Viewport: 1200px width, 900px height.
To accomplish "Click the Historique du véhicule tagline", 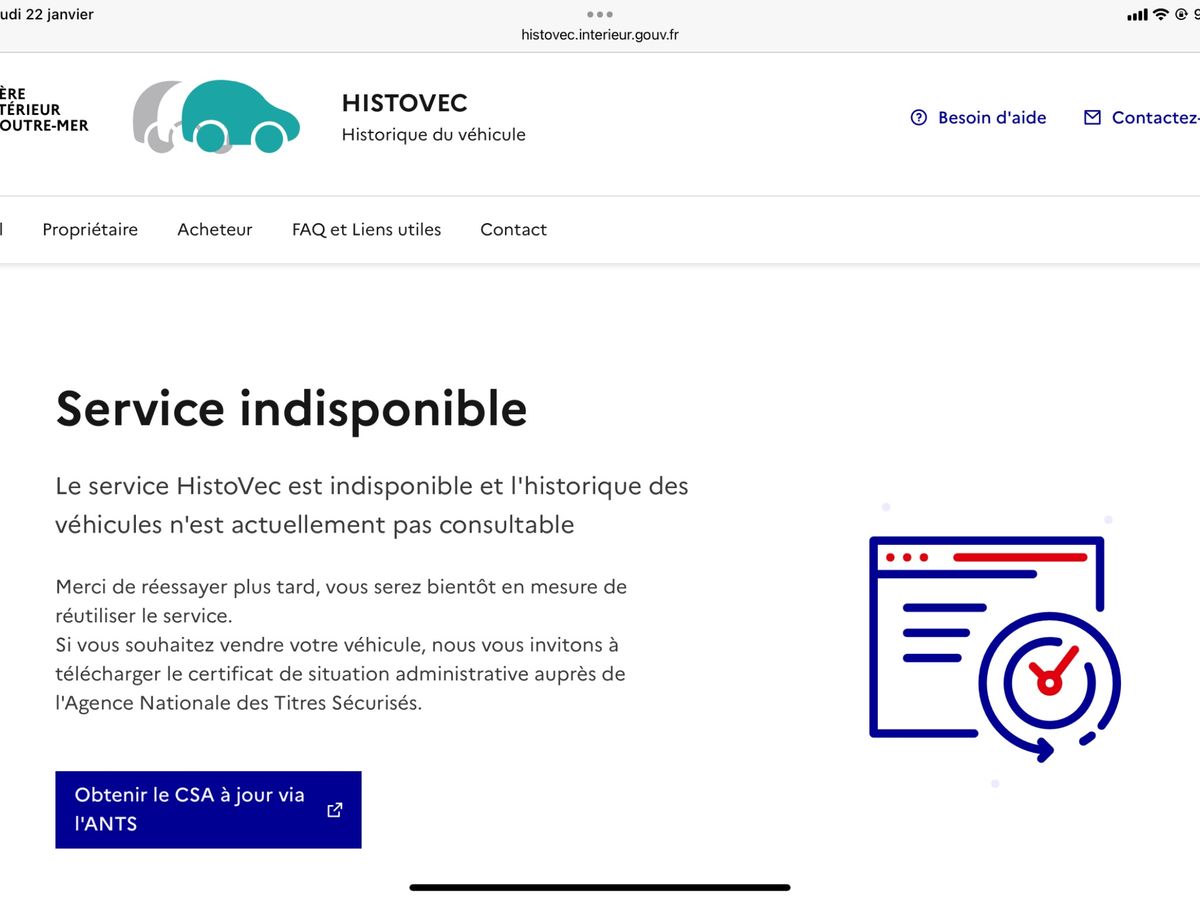I will click(x=433, y=134).
